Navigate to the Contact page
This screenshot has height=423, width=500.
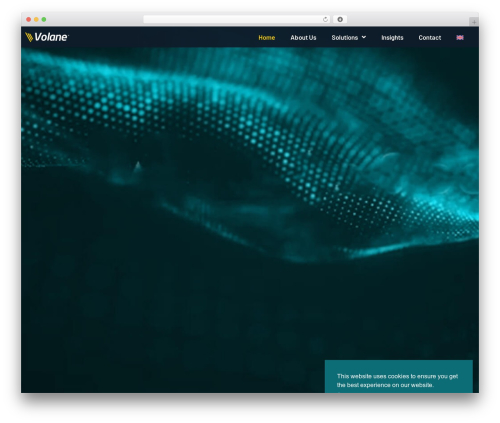click(430, 38)
